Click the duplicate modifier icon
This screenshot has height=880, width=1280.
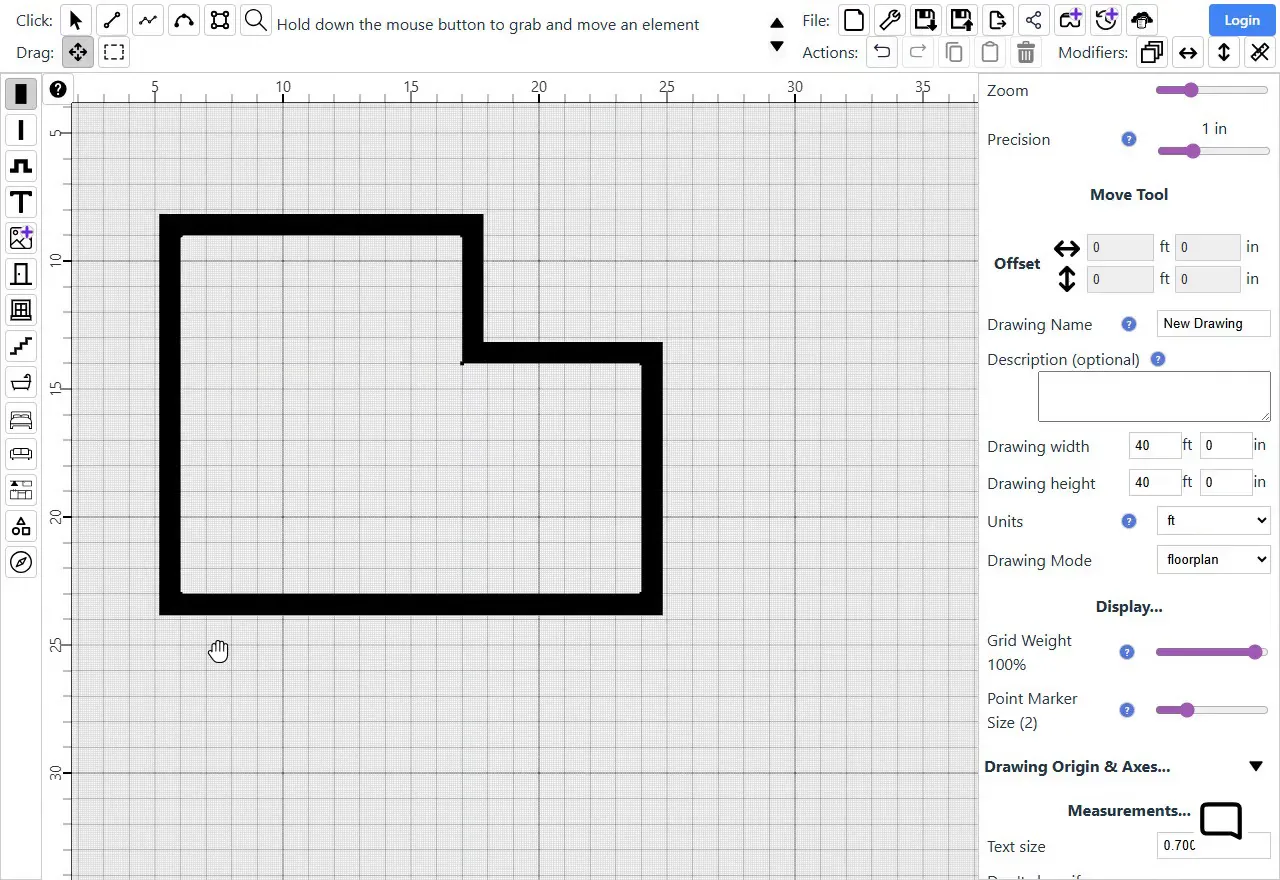click(1152, 52)
